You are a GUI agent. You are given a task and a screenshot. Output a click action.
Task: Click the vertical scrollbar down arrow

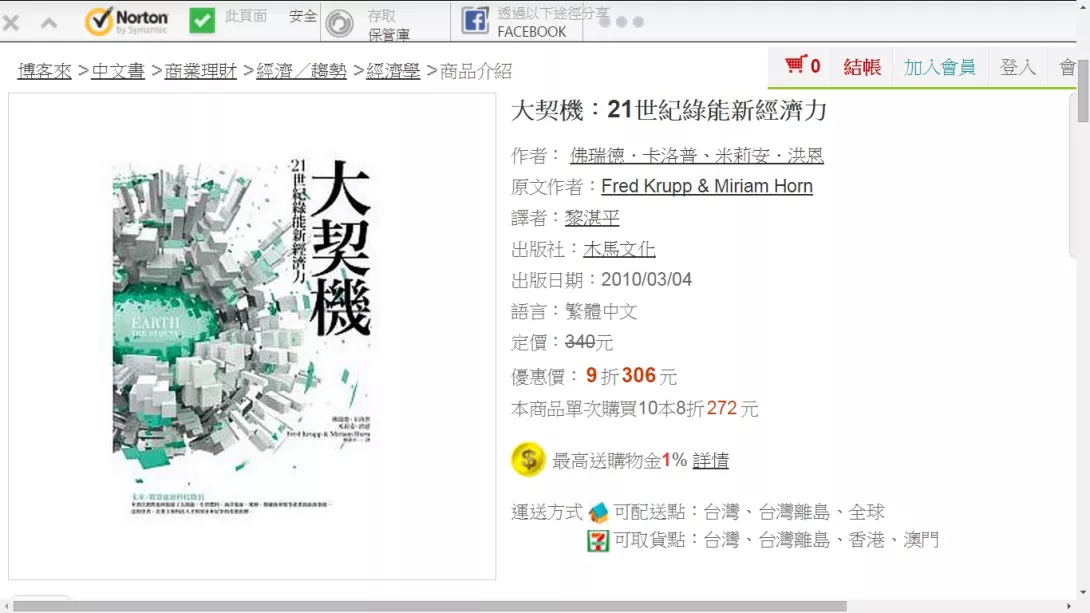1083,592
